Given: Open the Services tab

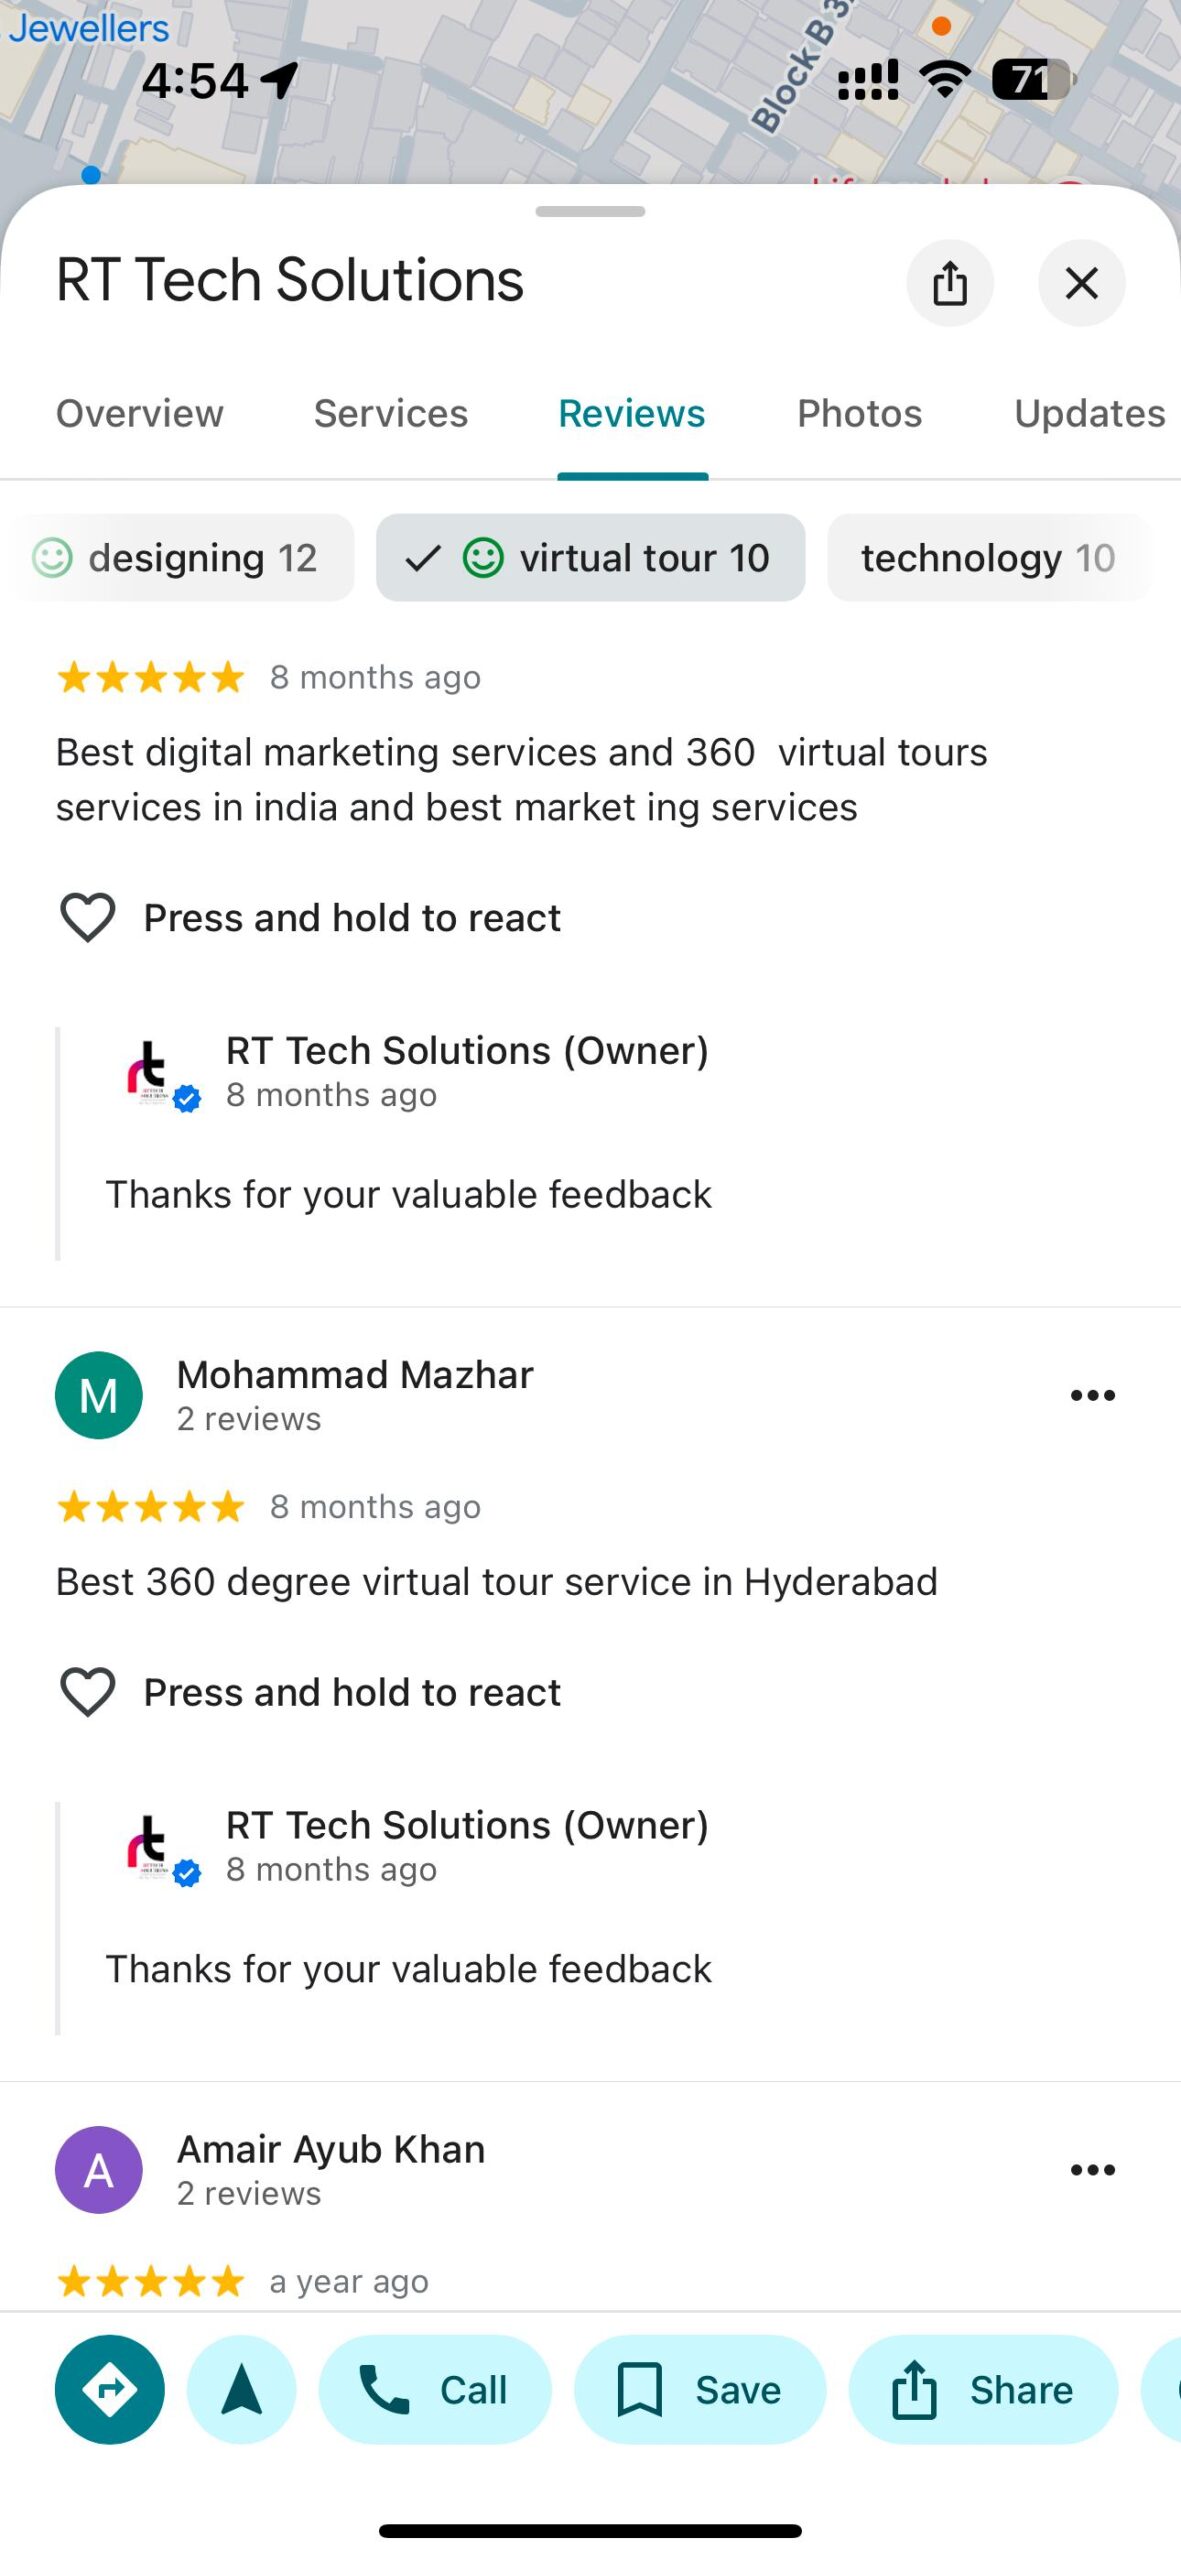Looking at the screenshot, I should click(391, 414).
